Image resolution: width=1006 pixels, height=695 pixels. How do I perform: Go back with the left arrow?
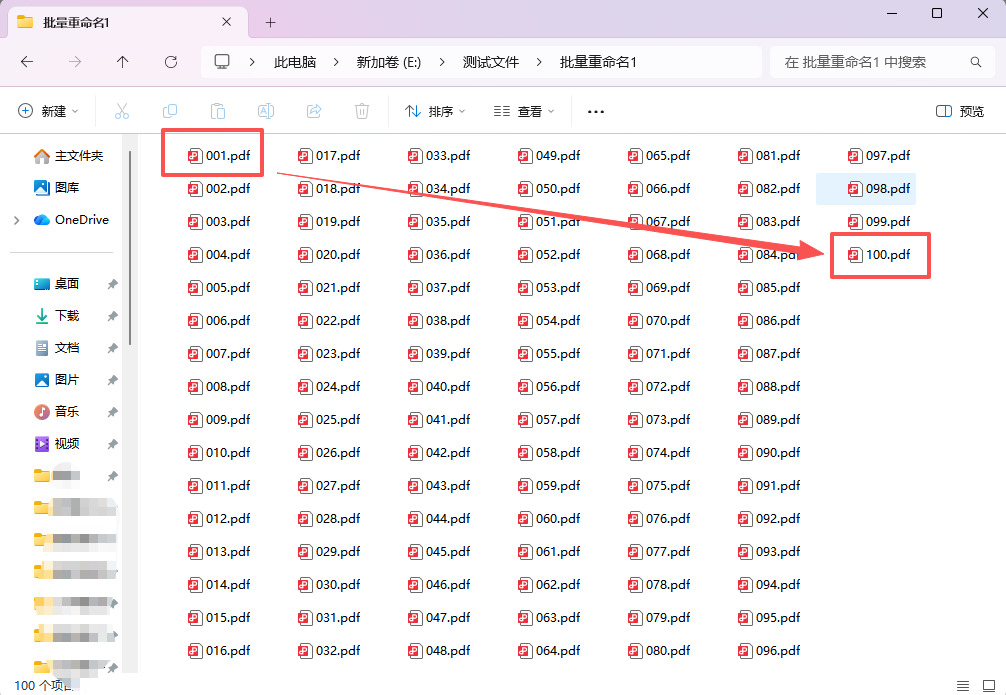tap(27, 62)
